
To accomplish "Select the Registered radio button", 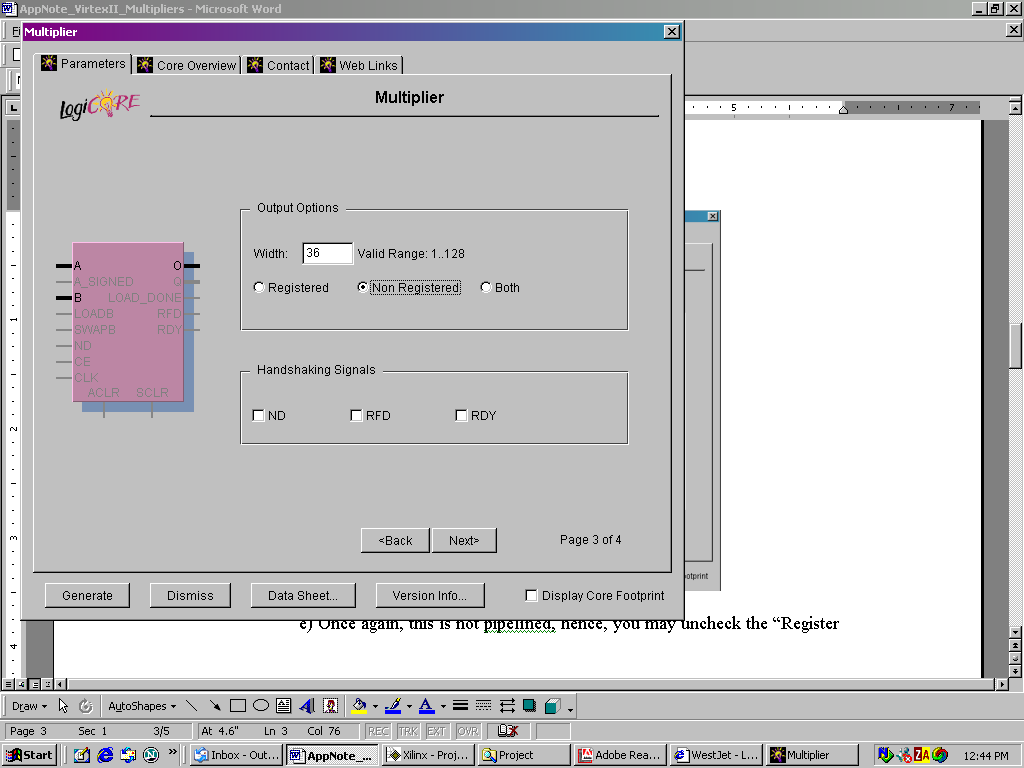I will coord(260,288).
